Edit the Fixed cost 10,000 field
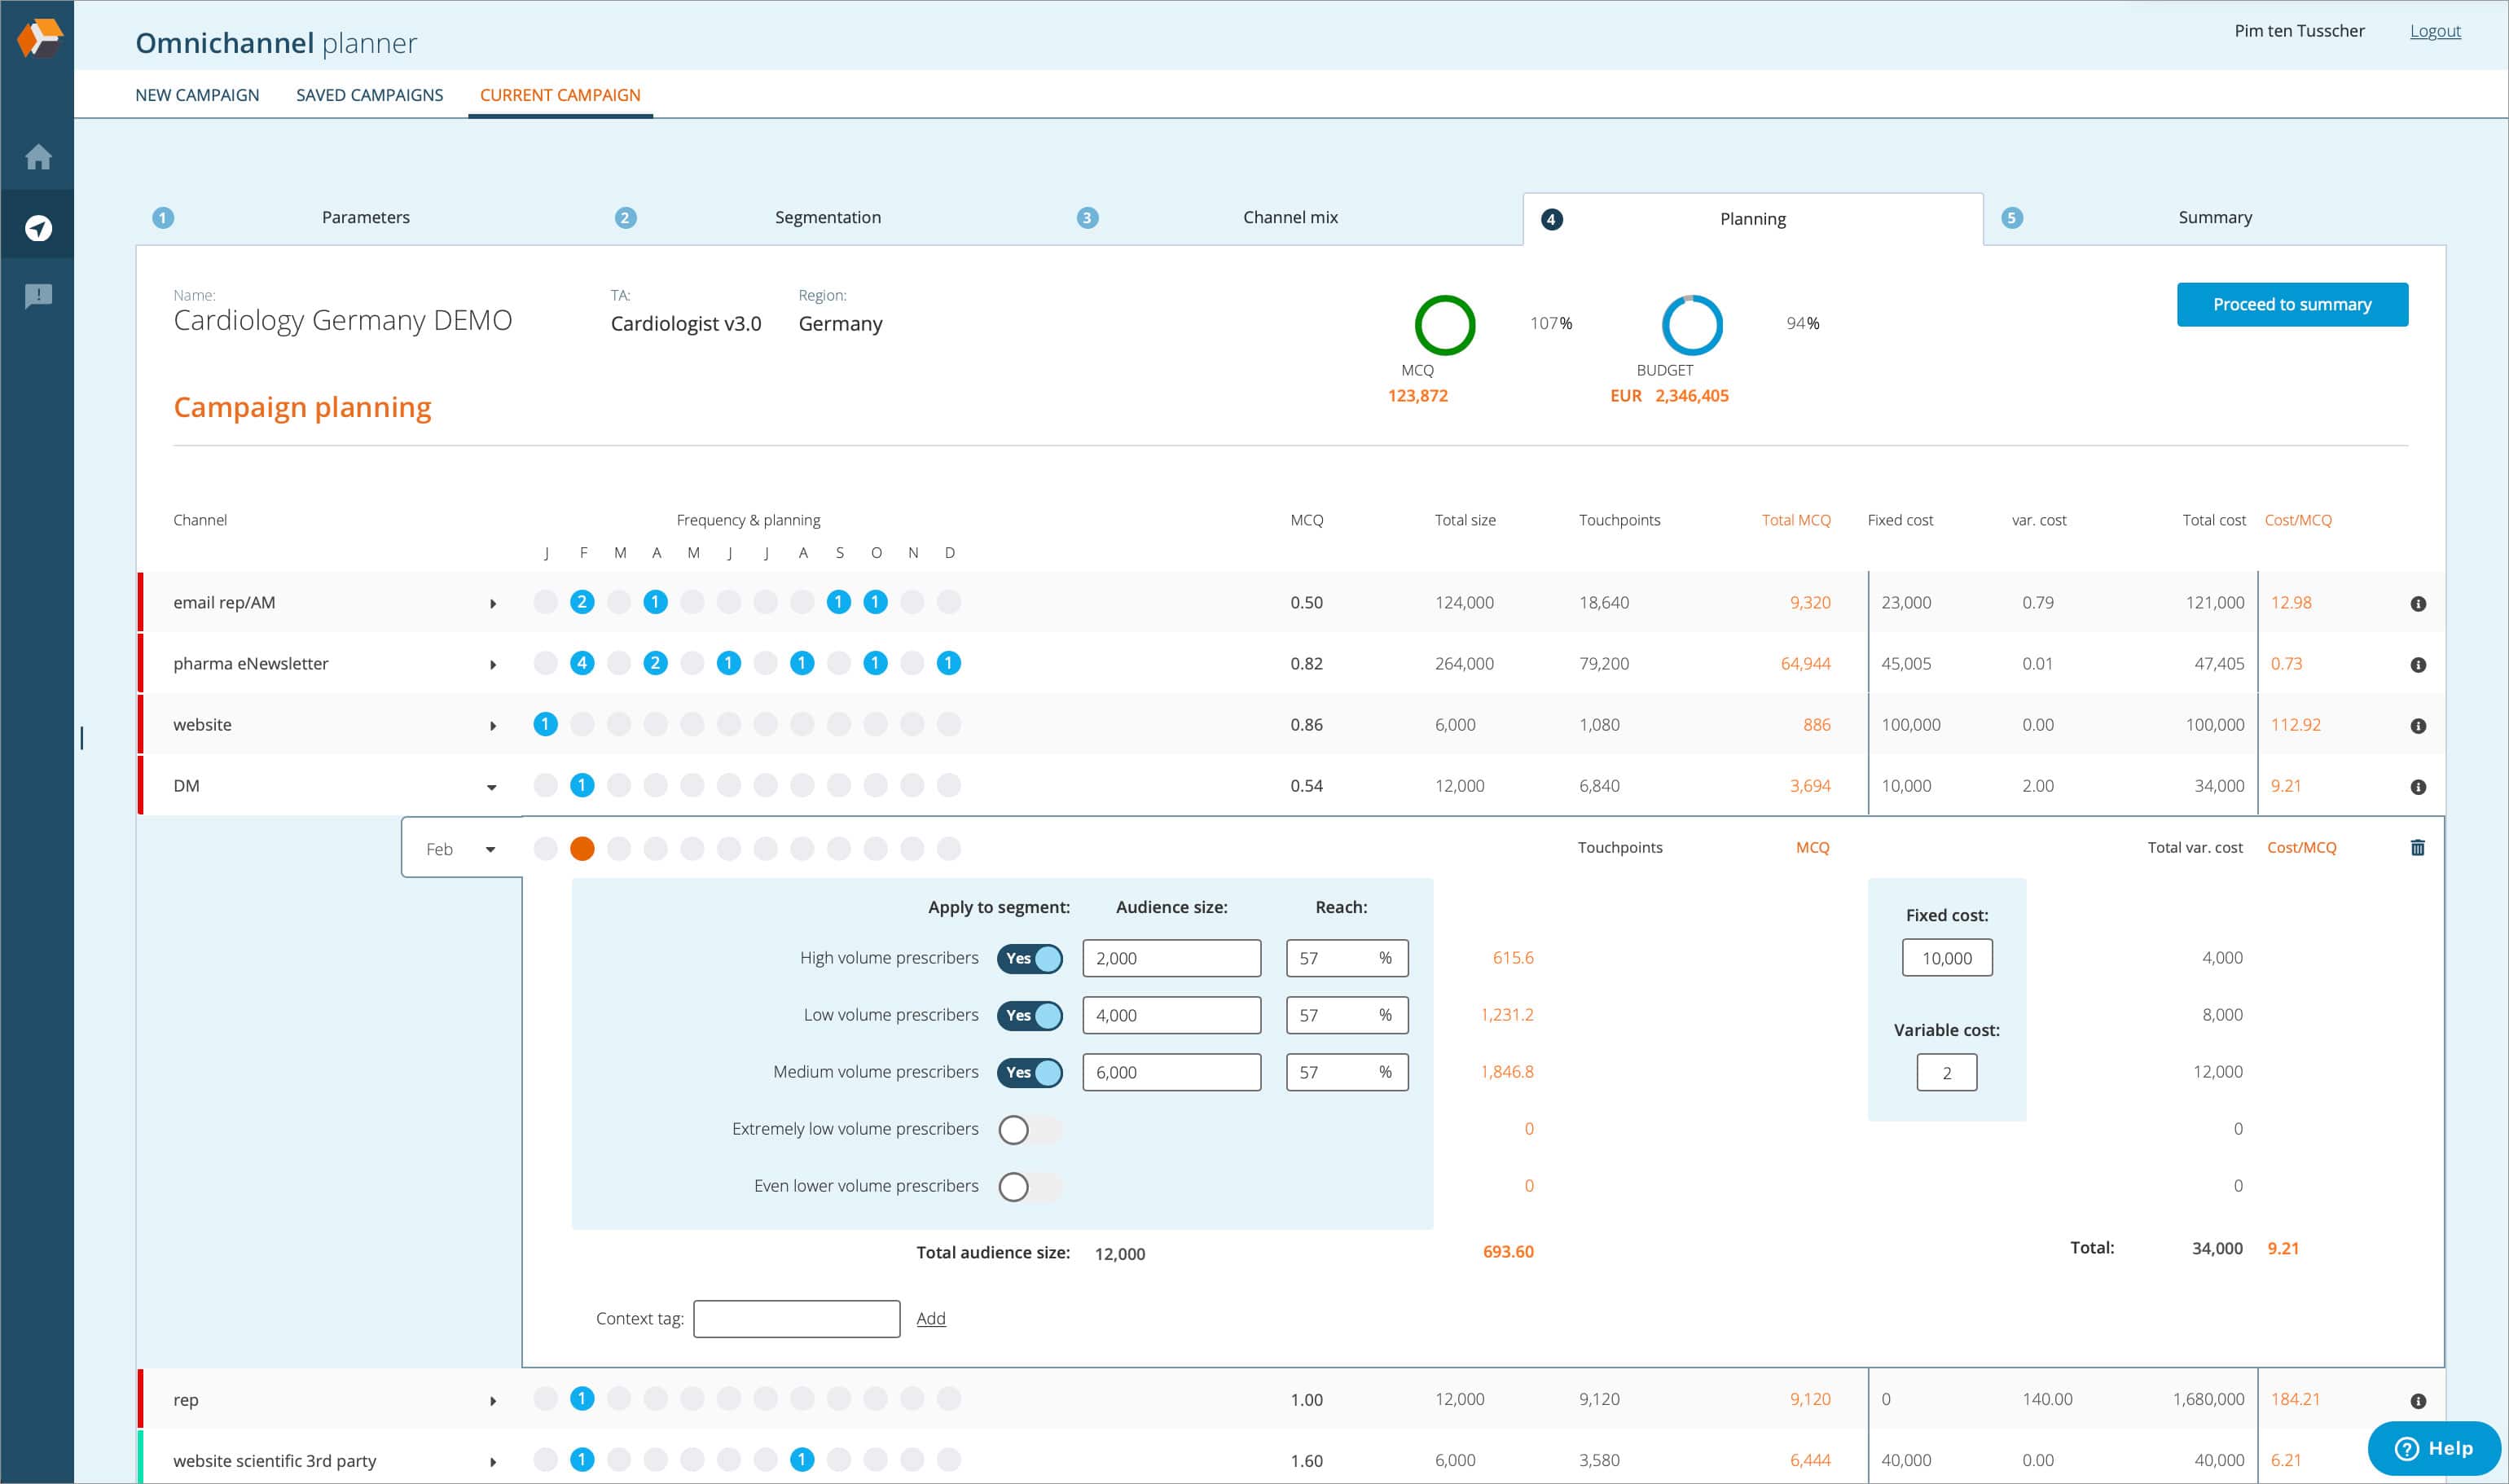The image size is (2509, 1484). [x=1947, y=958]
